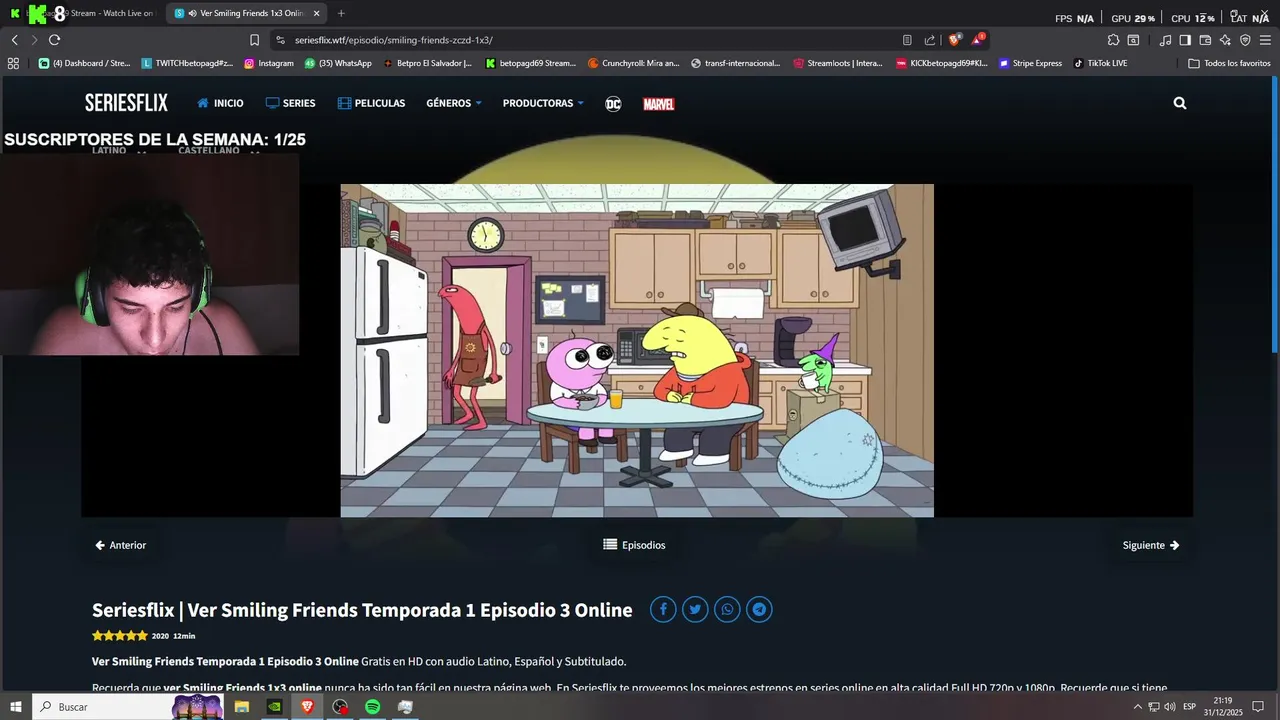Show hidden system tray icons
Viewport: 1280px width, 720px height.
click(x=1137, y=707)
